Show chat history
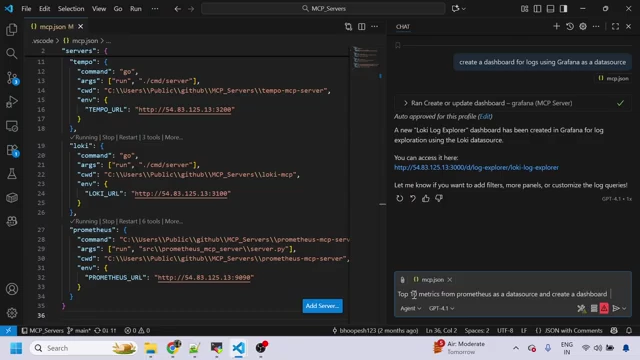640x360 pixels. (570, 27)
